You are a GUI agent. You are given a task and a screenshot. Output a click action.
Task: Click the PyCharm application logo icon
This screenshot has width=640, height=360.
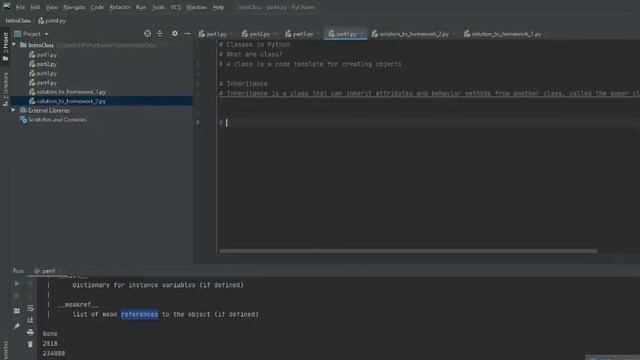pyautogui.click(x=7, y=7)
